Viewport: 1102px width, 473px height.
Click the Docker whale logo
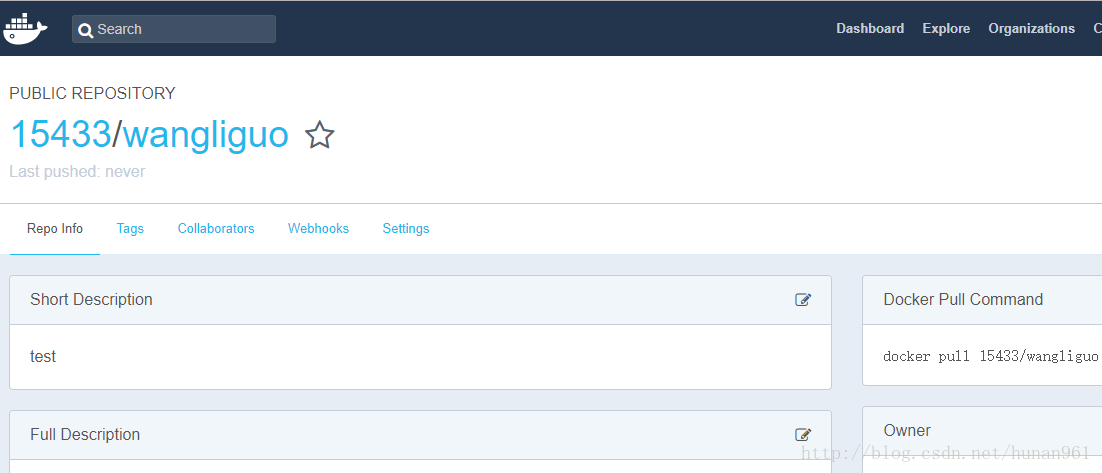26,28
